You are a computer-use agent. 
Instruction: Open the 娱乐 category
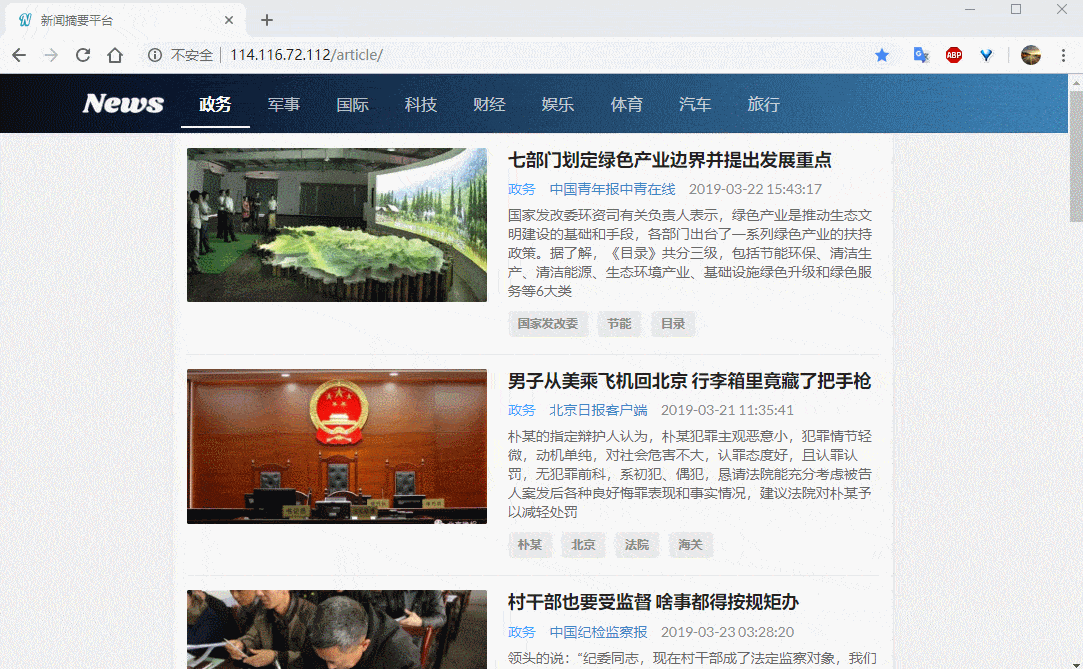click(x=557, y=104)
